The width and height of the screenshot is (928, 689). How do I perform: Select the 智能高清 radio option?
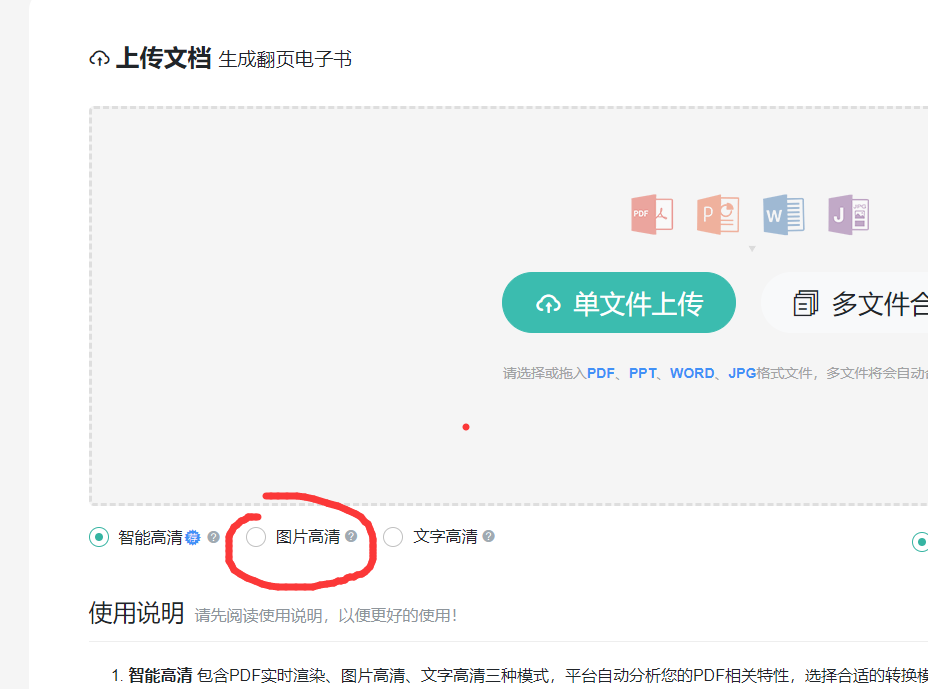tap(99, 537)
